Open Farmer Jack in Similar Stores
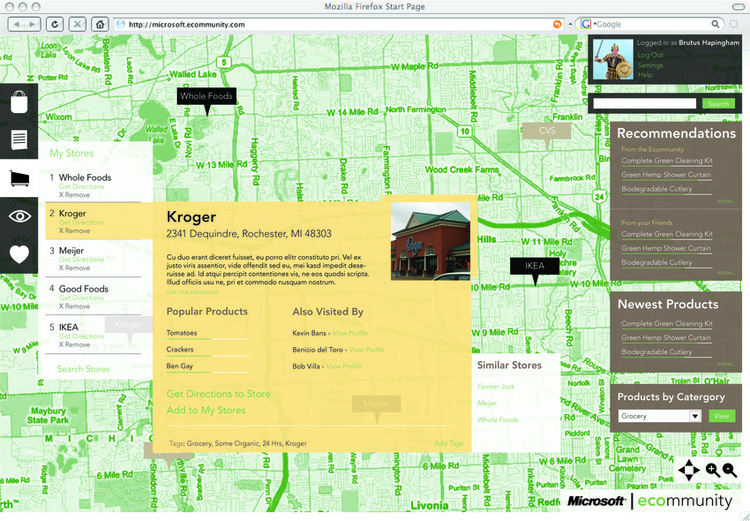750x521 pixels. pyautogui.click(x=496, y=387)
